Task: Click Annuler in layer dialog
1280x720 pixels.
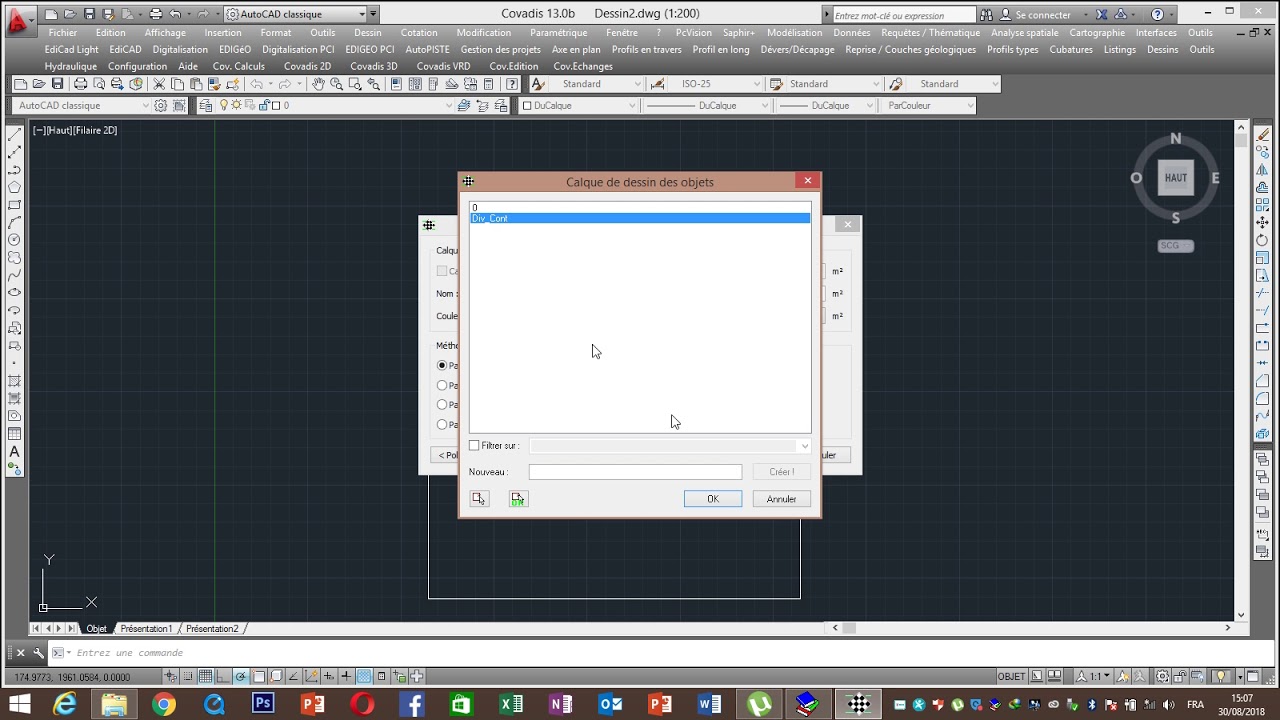Action: tap(781, 499)
